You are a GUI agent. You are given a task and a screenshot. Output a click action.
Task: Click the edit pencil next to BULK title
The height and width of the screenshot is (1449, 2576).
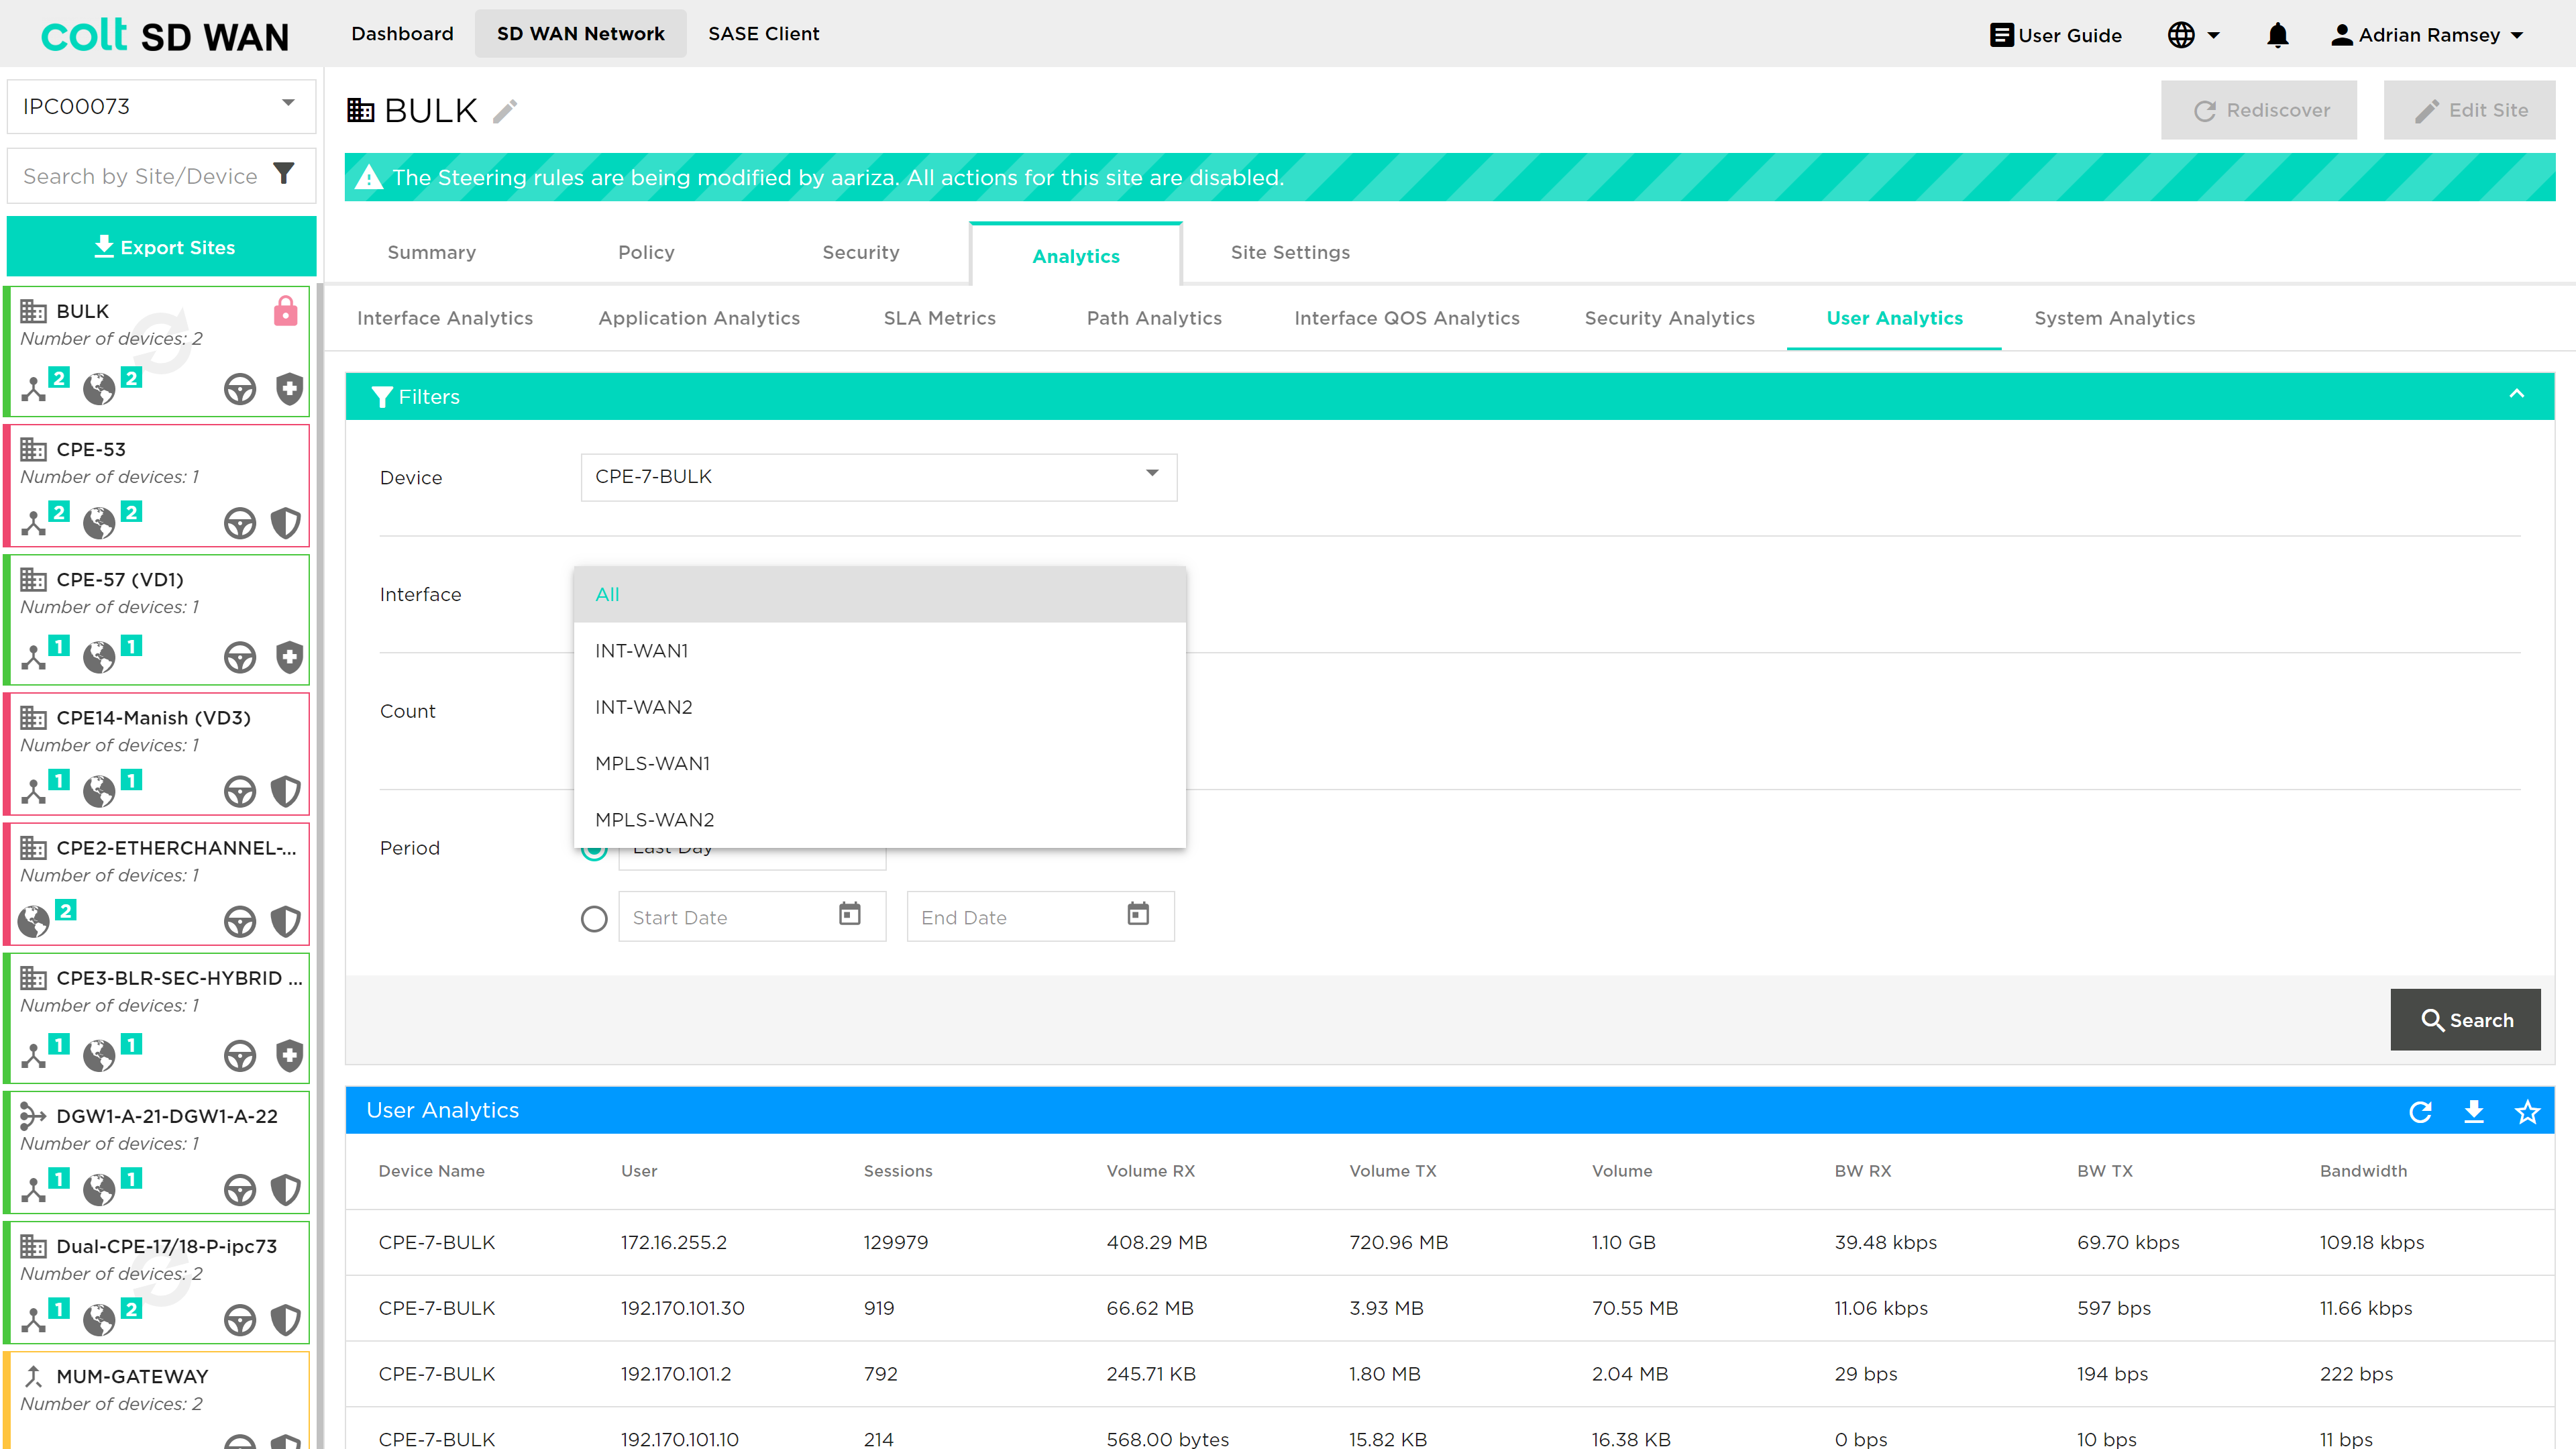(x=505, y=110)
